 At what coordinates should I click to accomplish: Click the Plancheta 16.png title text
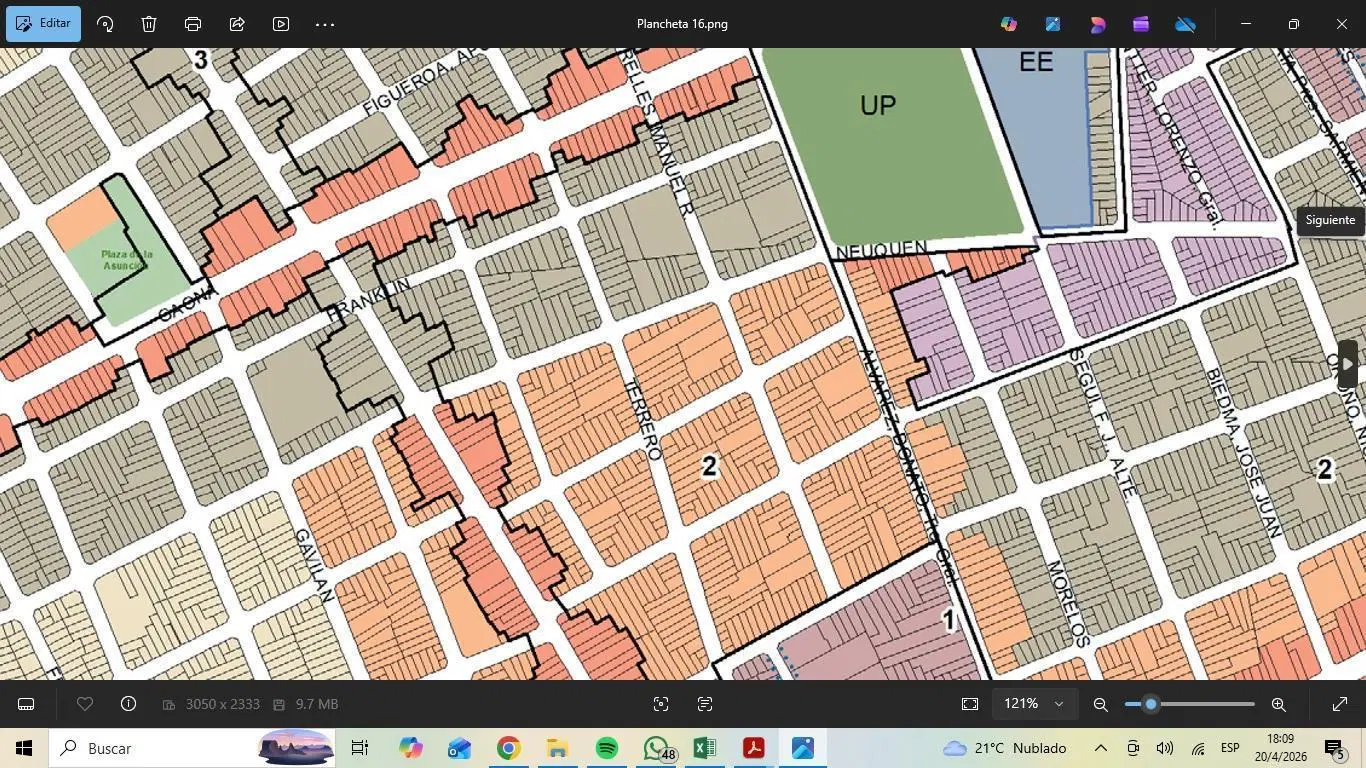pos(682,24)
